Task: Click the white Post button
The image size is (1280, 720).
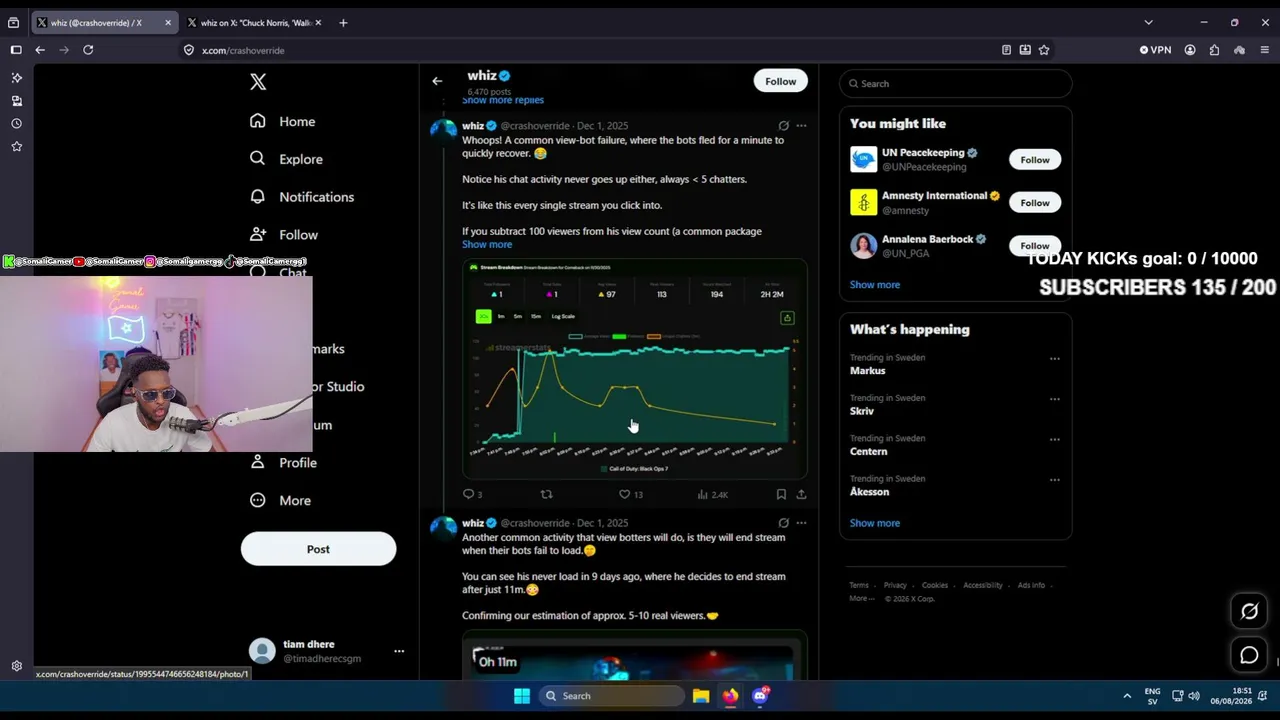Action: (x=318, y=549)
